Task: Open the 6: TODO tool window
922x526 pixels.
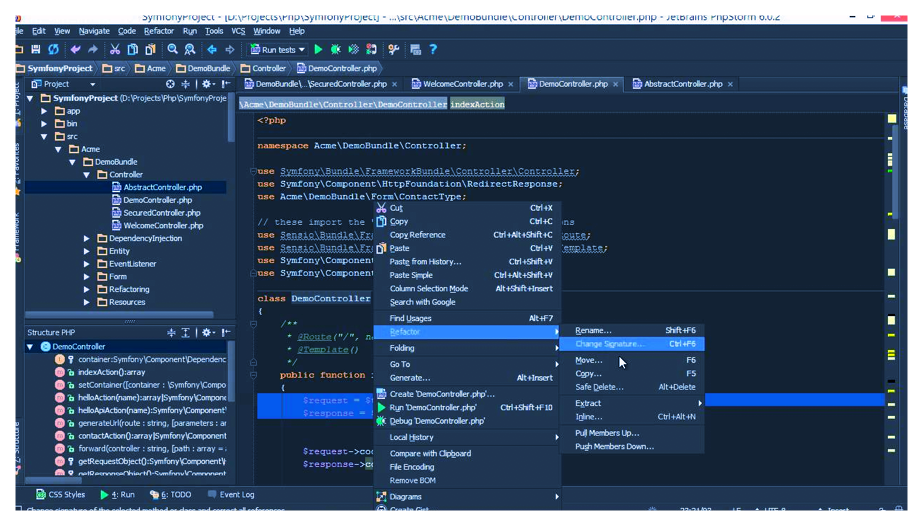Action: point(171,495)
